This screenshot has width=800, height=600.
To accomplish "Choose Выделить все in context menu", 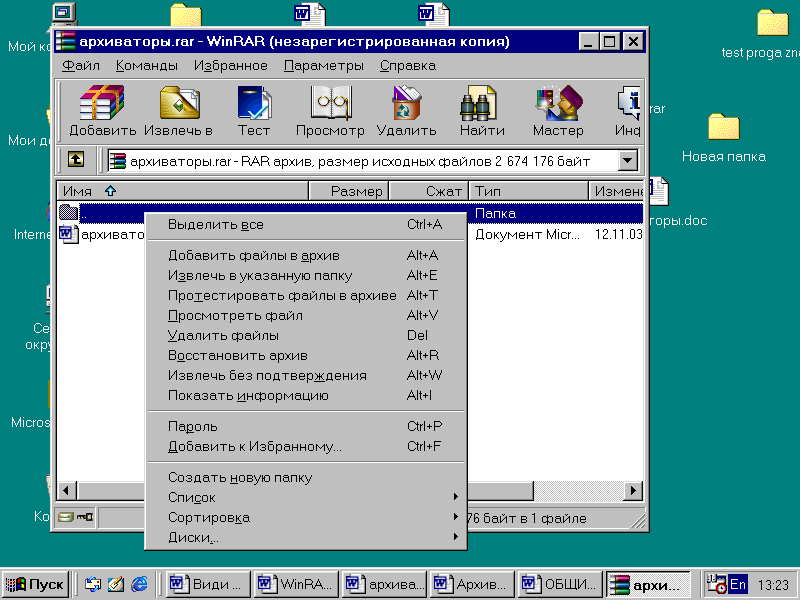I will coord(306,224).
